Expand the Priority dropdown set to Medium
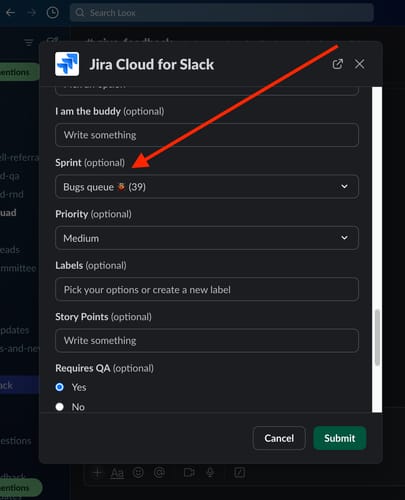This screenshot has height=500, width=405. pyautogui.click(x=207, y=238)
